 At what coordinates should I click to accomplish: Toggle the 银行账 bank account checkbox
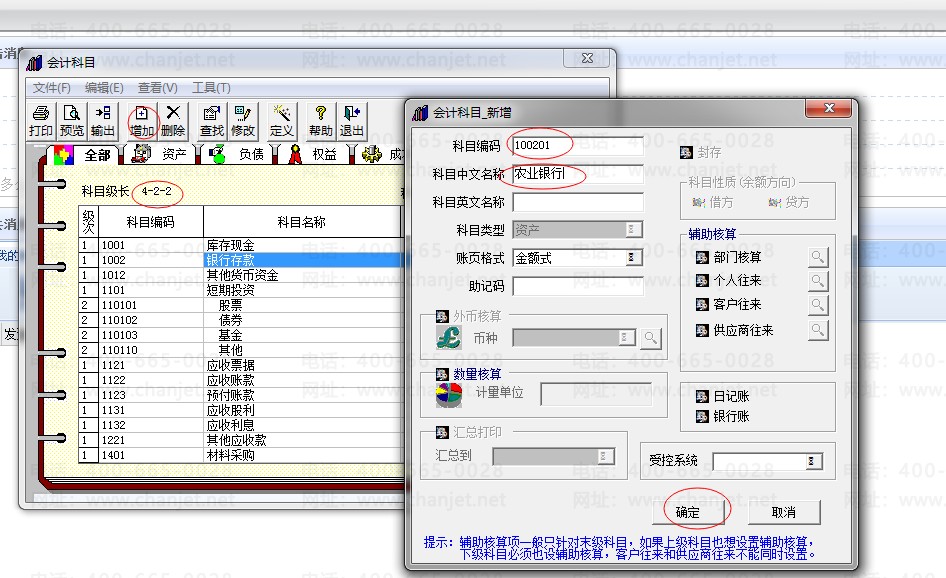[702, 416]
